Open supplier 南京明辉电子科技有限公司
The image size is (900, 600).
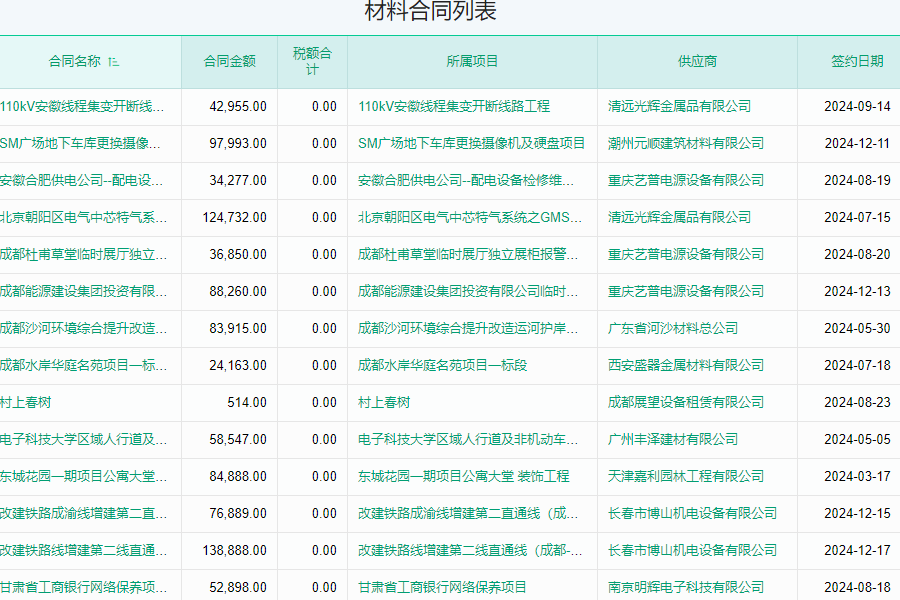686,587
